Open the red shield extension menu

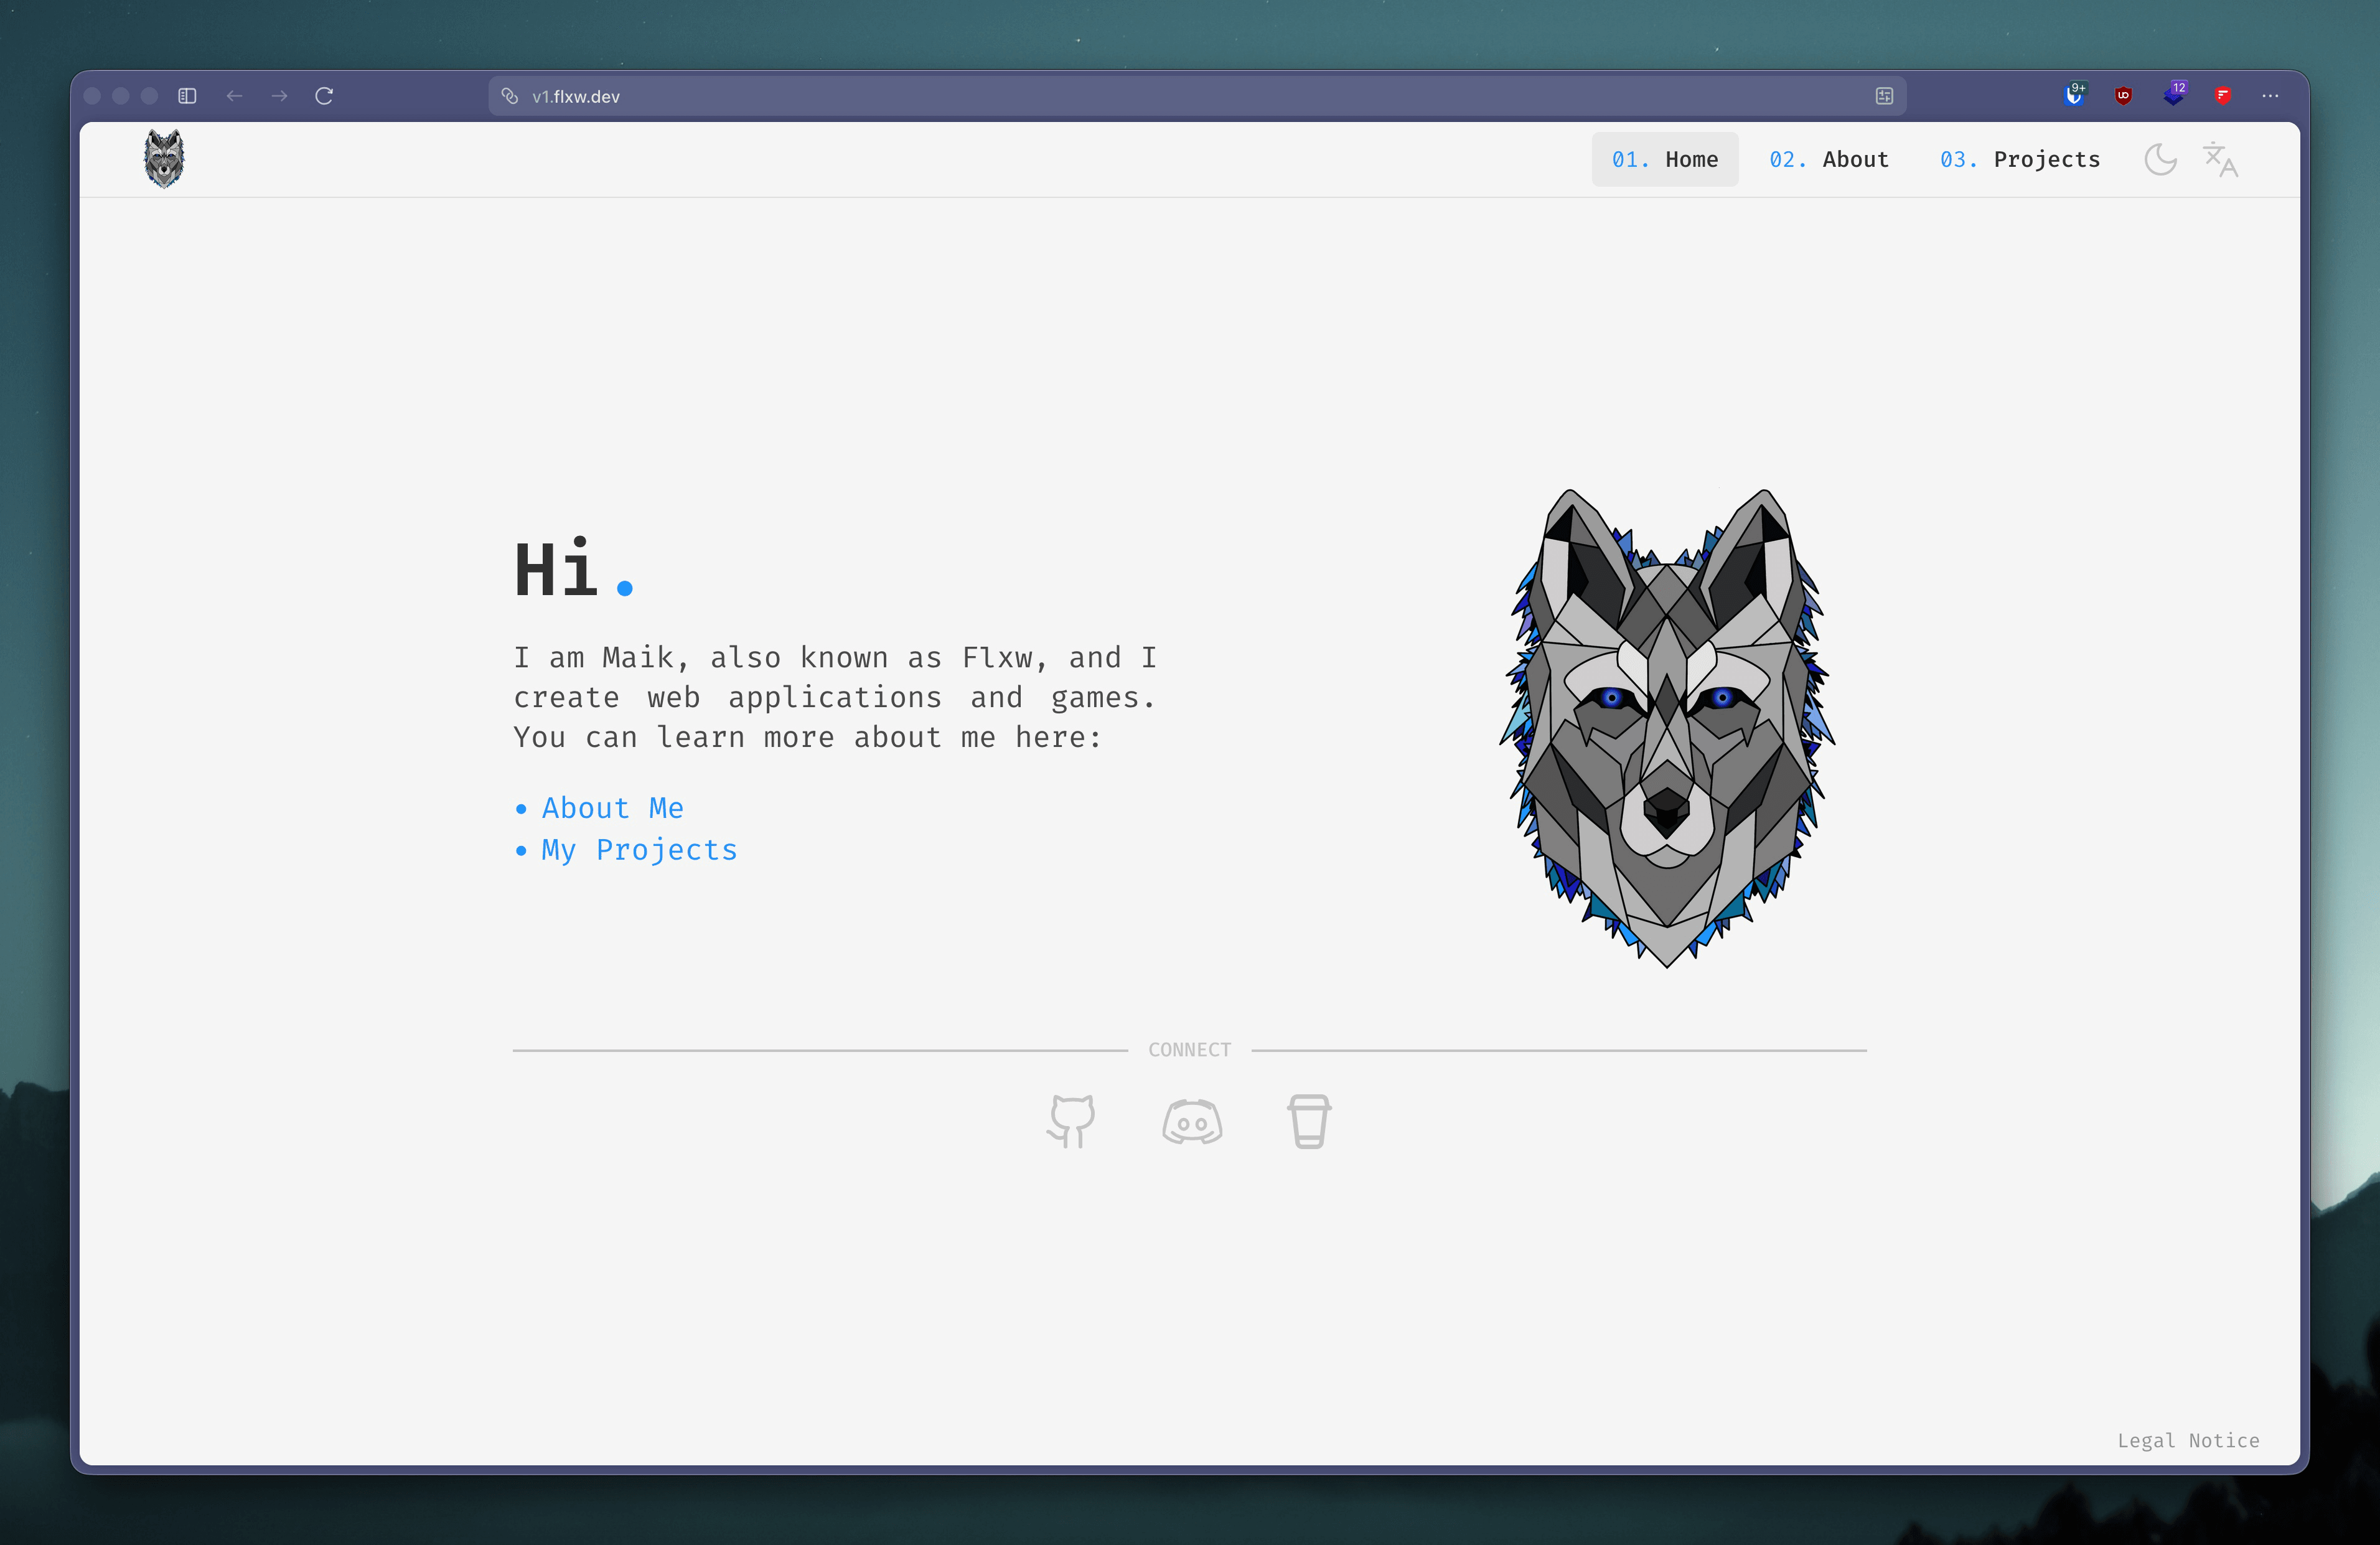click(2223, 95)
